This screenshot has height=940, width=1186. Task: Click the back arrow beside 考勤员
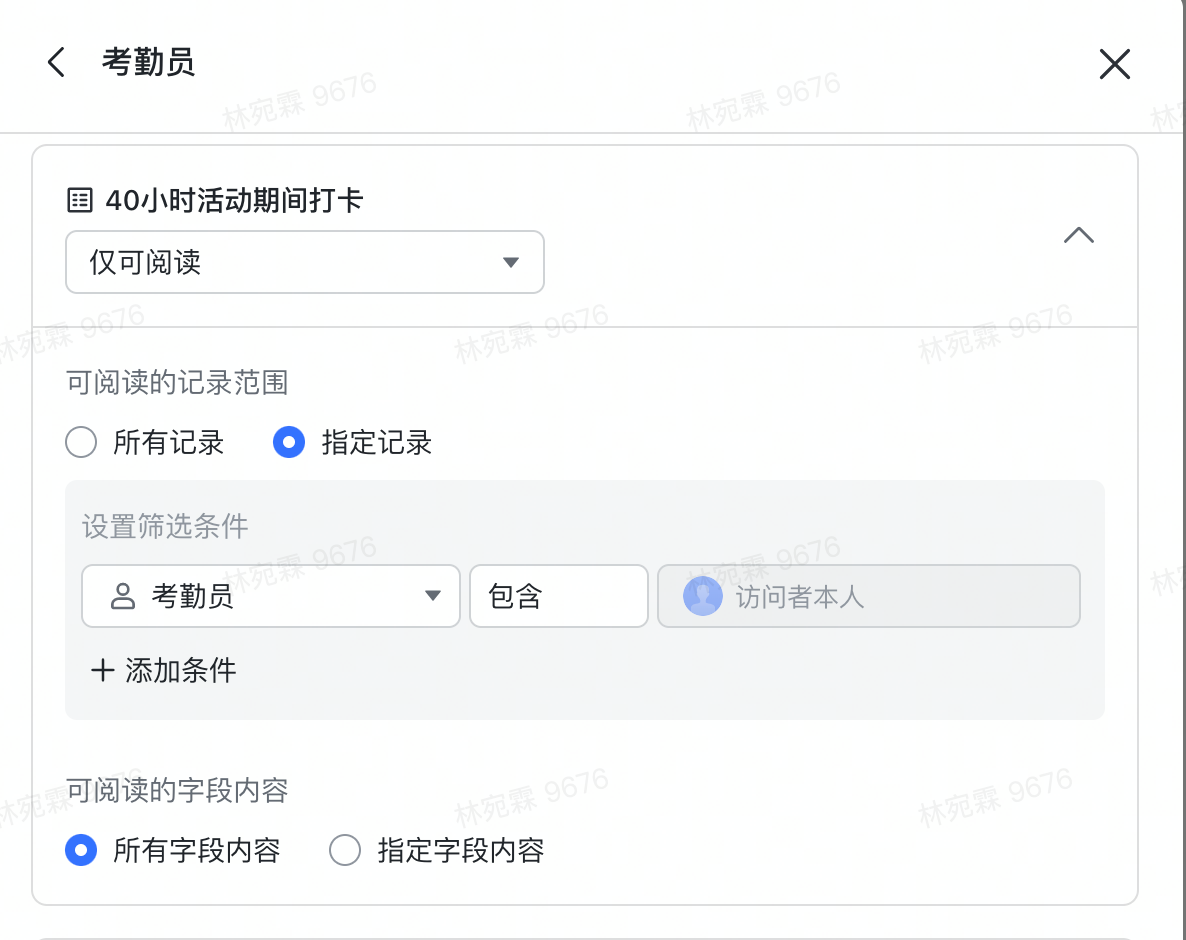pyautogui.click(x=56, y=62)
